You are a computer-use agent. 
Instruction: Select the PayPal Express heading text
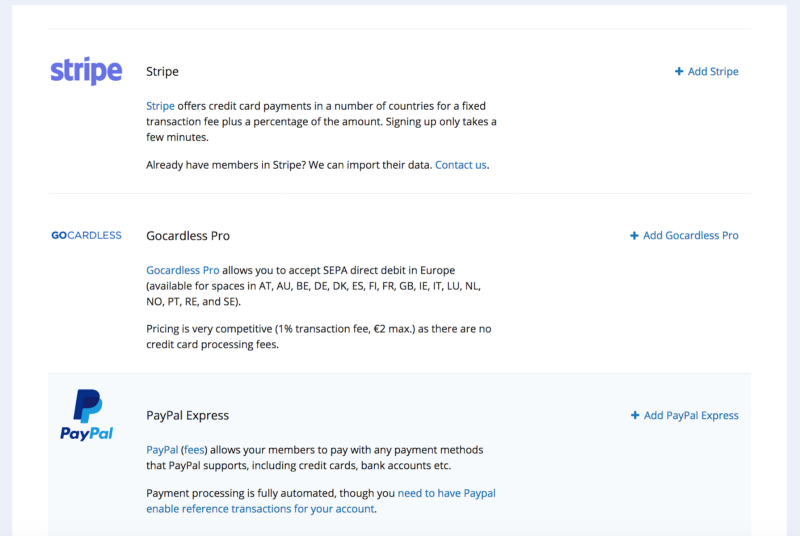pyautogui.click(x=187, y=416)
